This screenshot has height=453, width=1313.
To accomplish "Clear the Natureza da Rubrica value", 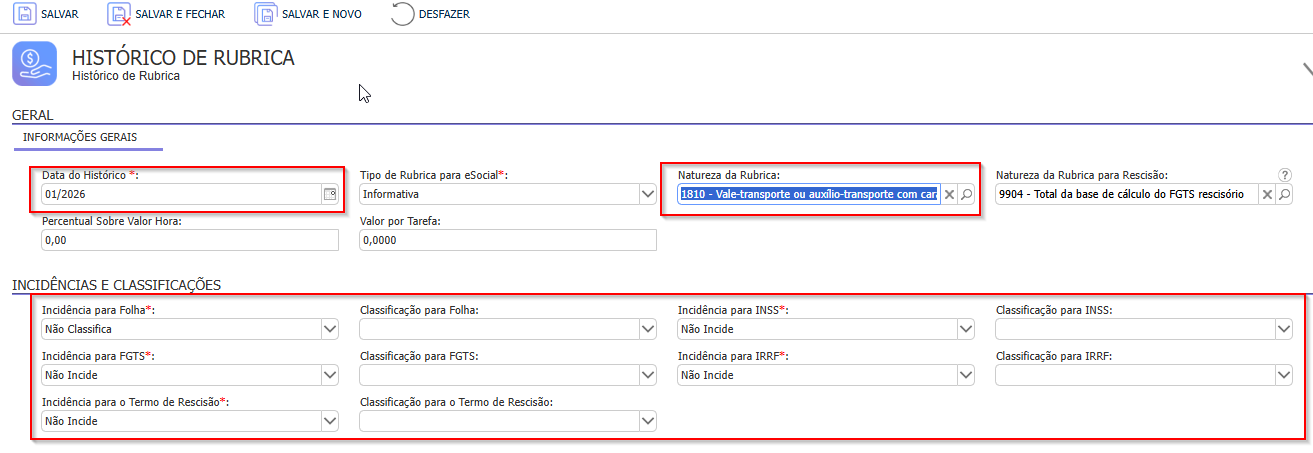I will click(x=950, y=194).
